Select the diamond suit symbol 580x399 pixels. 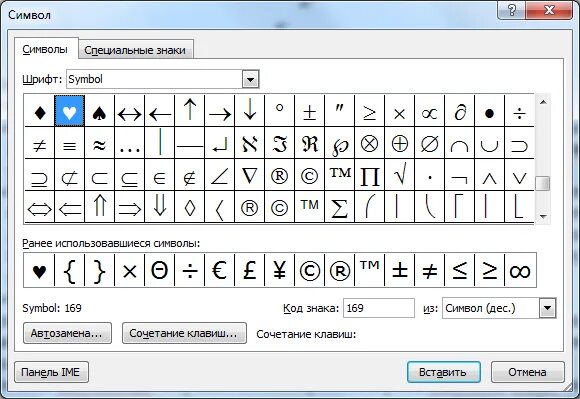40,111
